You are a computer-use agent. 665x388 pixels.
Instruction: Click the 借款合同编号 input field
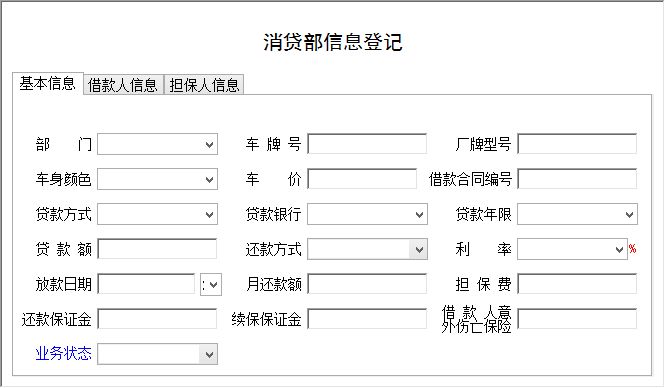577,179
